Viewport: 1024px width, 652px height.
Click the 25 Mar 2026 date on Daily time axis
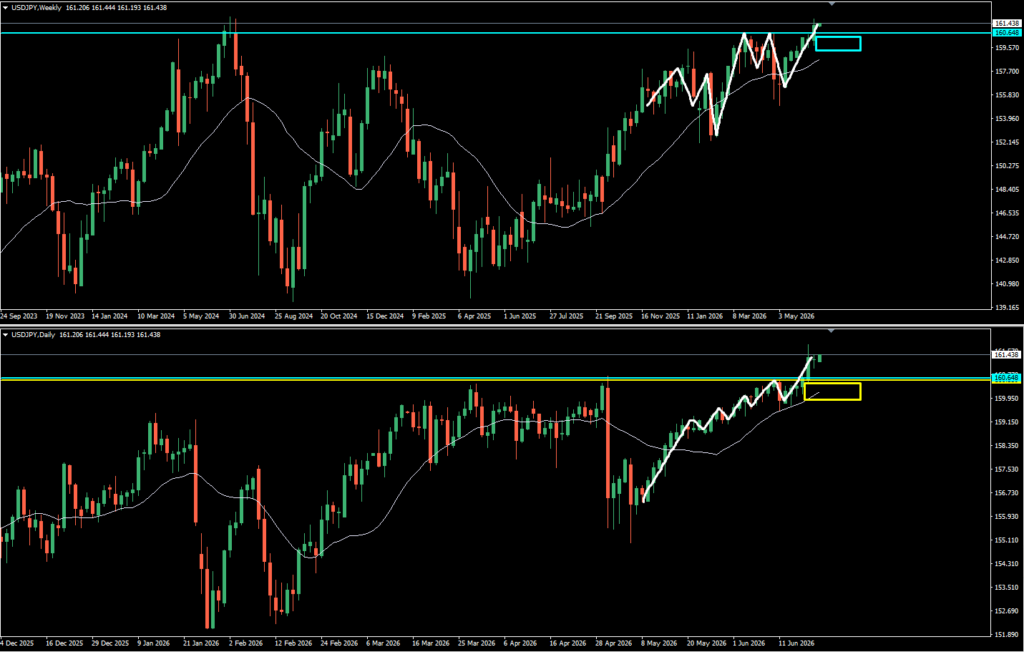point(477,643)
